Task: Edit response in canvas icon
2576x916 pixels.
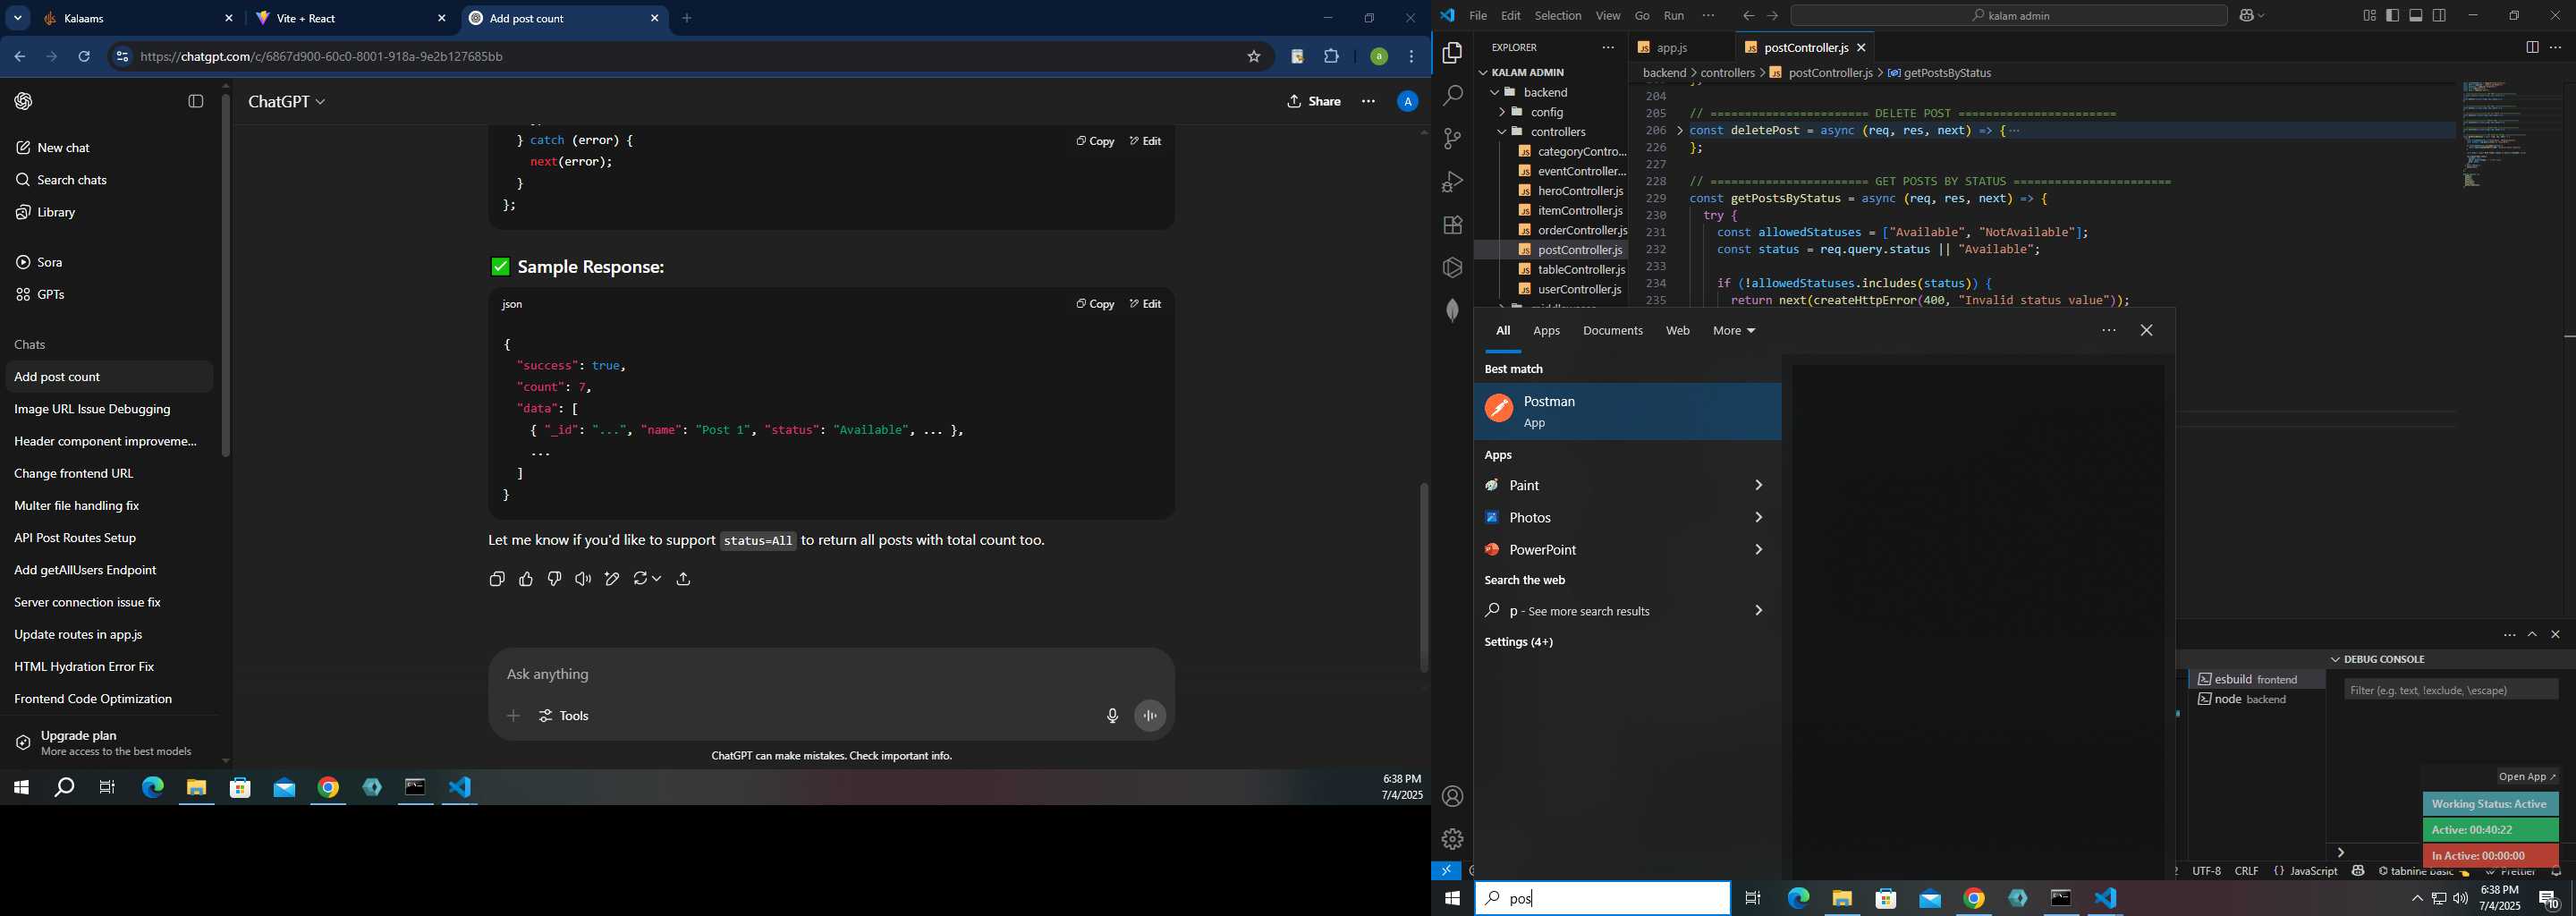Action: [612, 579]
